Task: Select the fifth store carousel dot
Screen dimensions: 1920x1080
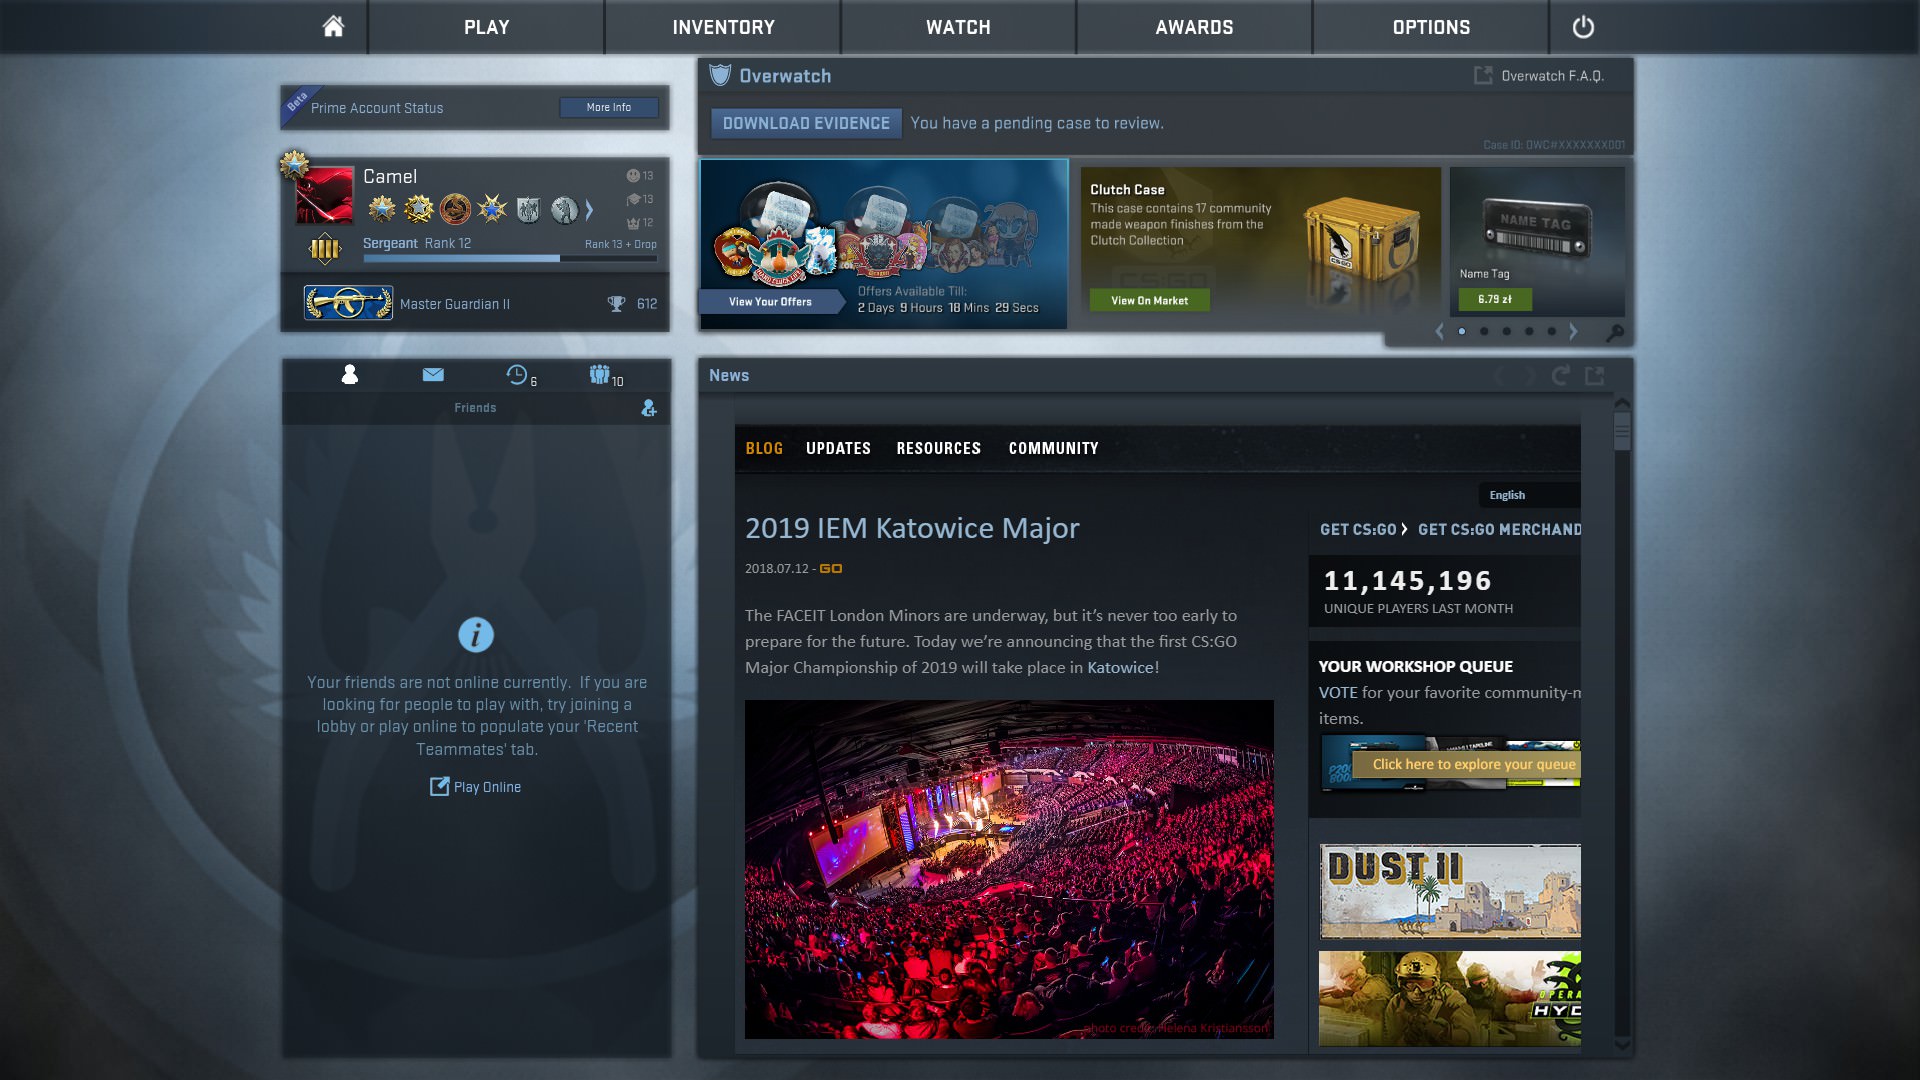Action: (1552, 331)
